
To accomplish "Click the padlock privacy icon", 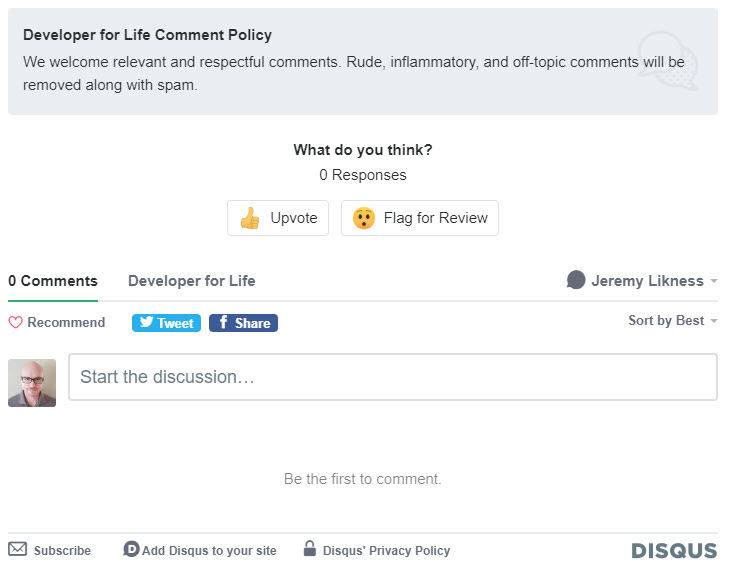I will (x=310, y=548).
